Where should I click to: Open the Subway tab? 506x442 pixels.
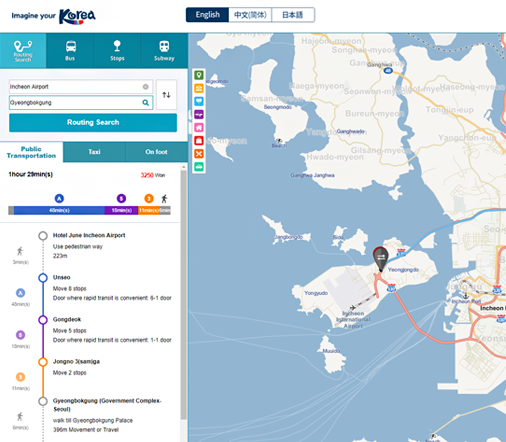coord(164,51)
